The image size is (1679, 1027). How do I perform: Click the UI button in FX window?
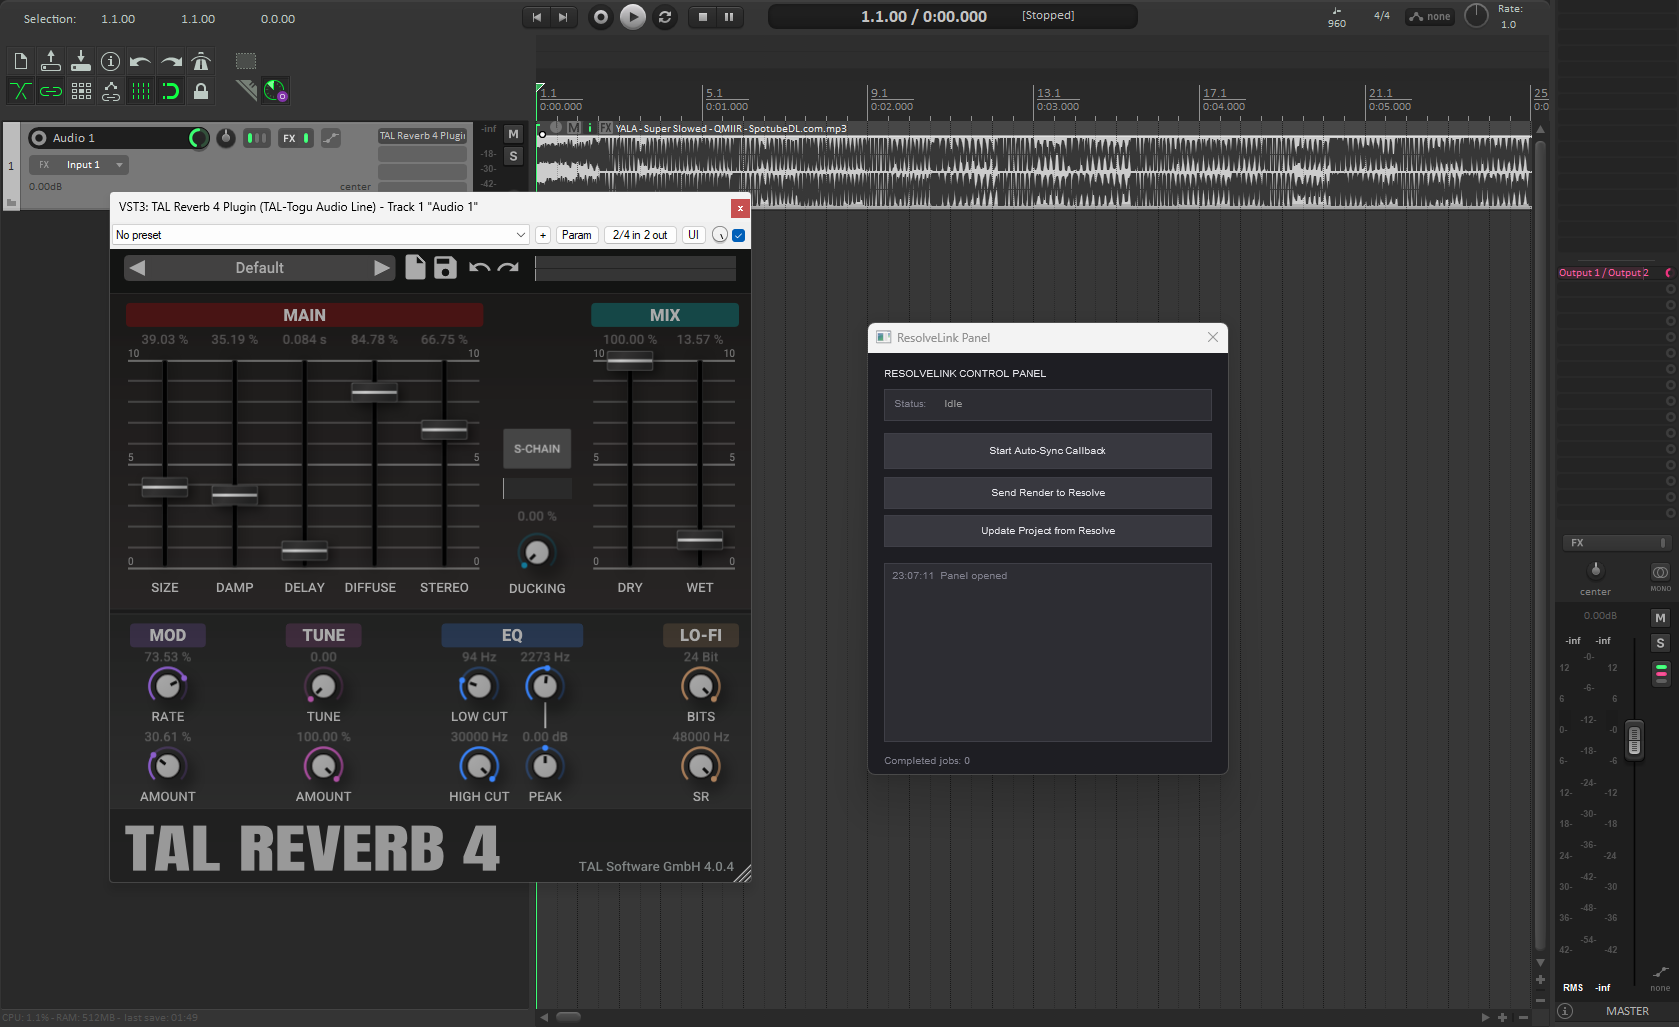pyautogui.click(x=694, y=235)
